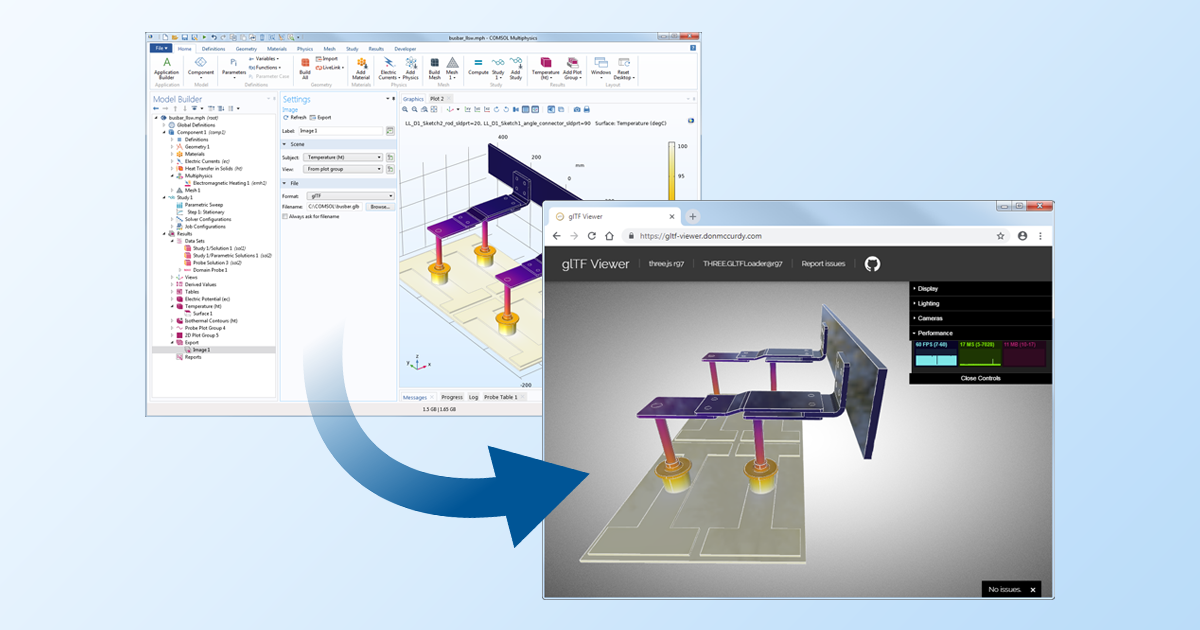Click the Browse... button for filename
The width and height of the screenshot is (1200, 630).
[x=380, y=206]
